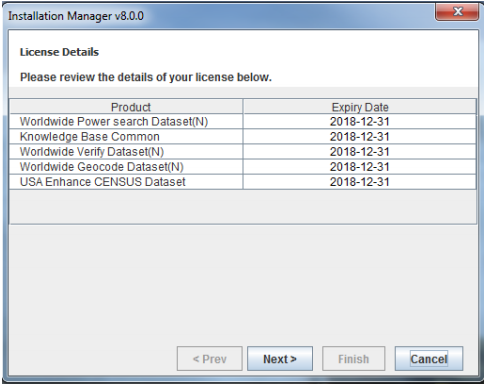
Task: Select the Worldwide Verify Dataset(N) row
Action: [243, 152]
